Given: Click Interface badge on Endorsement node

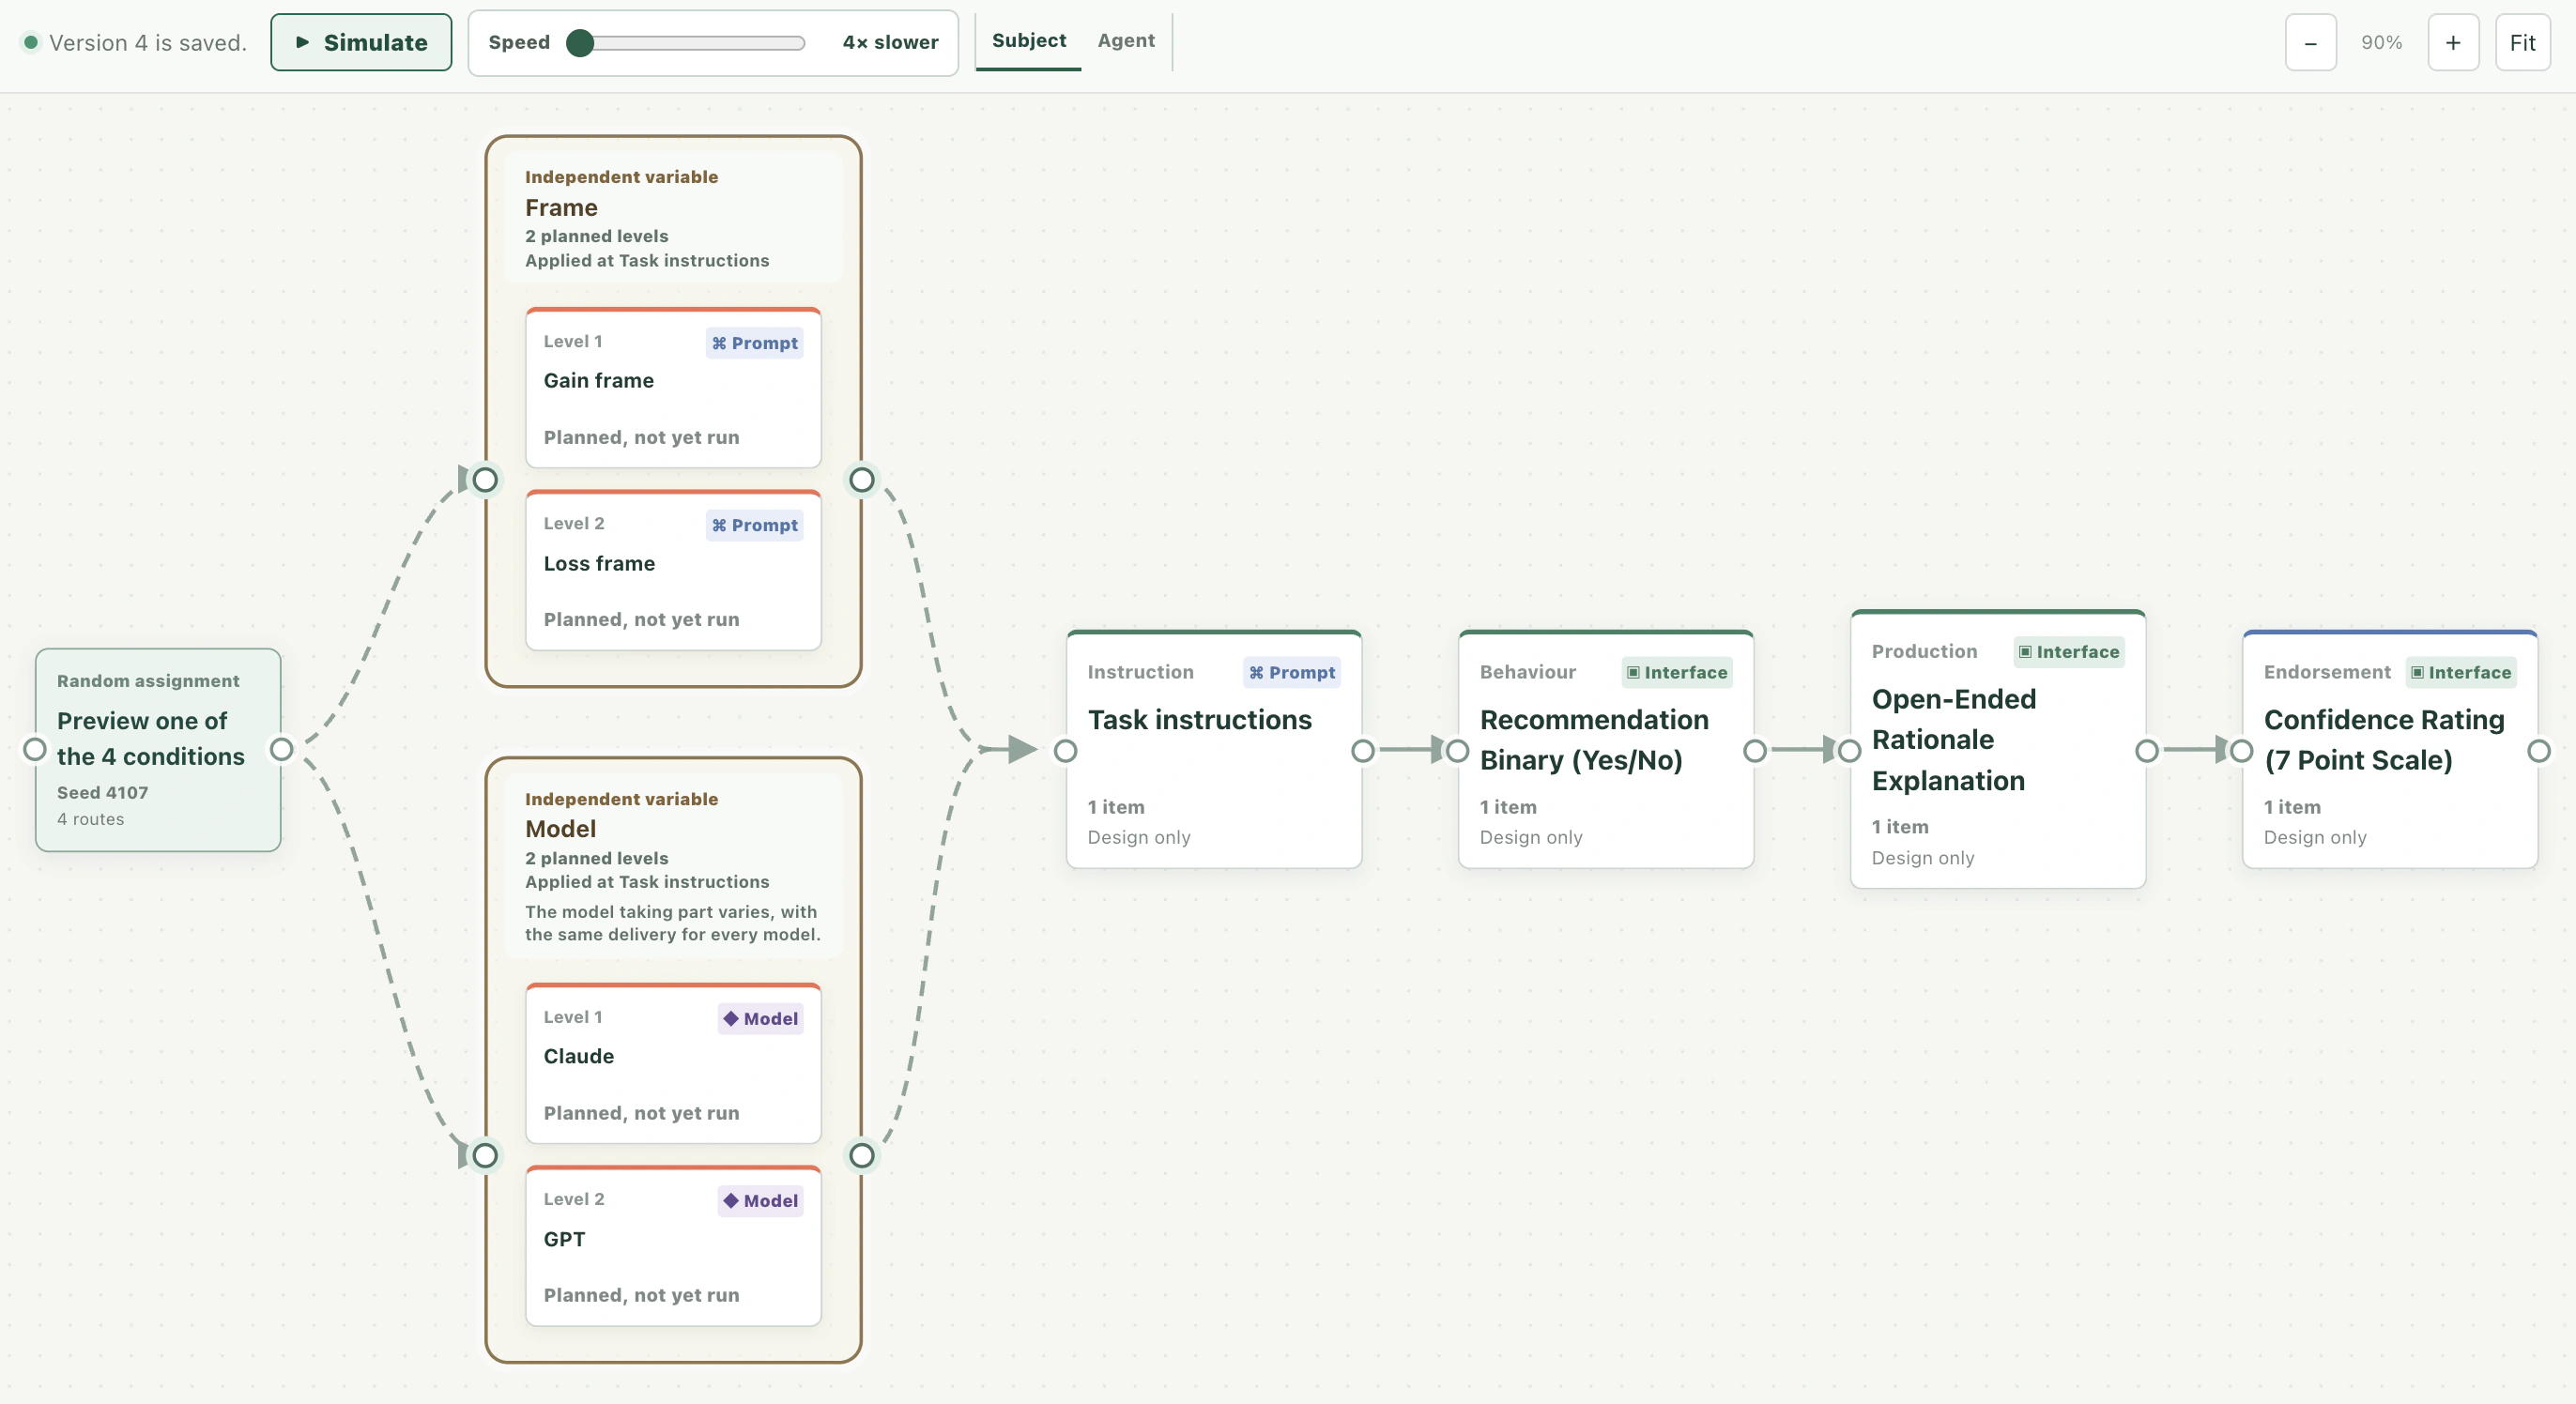Looking at the screenshot, I should point(2461,673).
